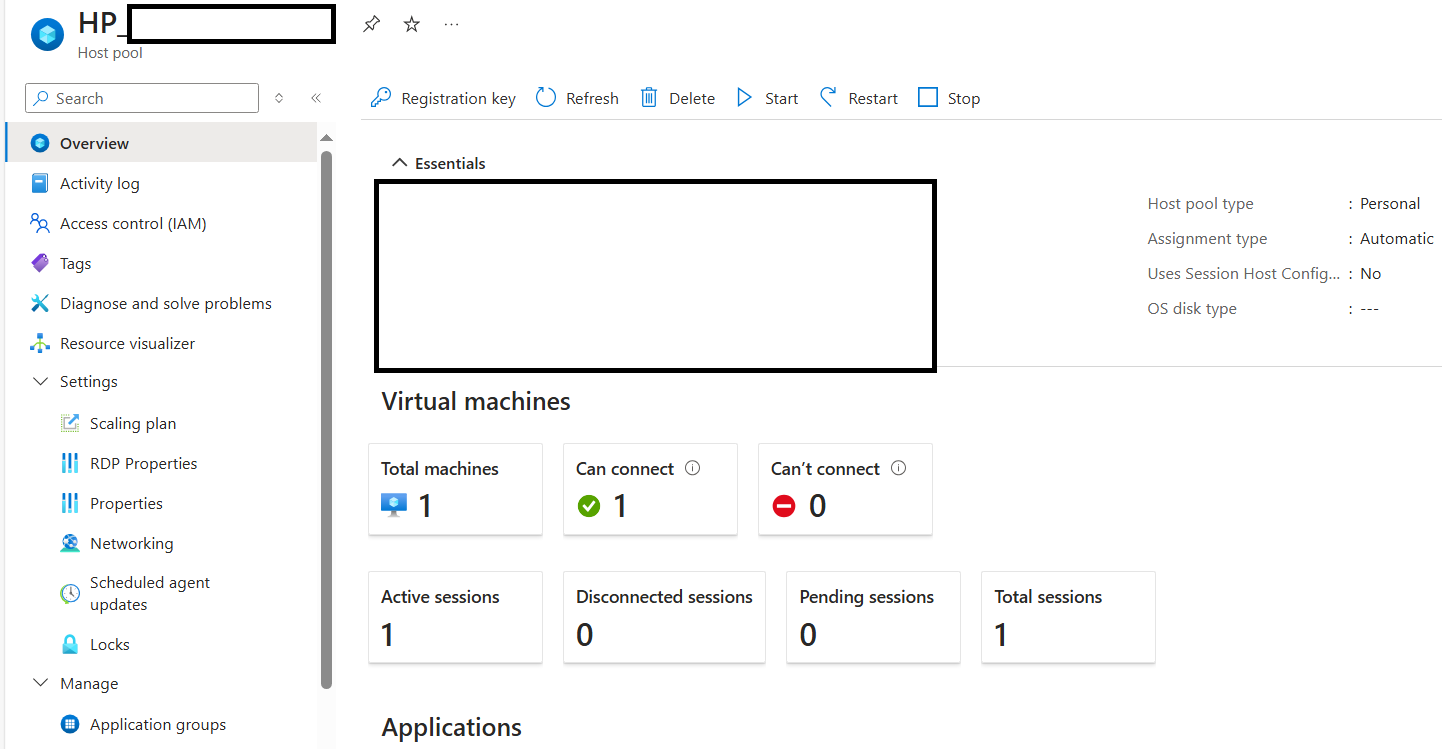Toggle the expand/collapse all menu arrows
This screenshot has height=749, width=1442.
coord(279,98)
